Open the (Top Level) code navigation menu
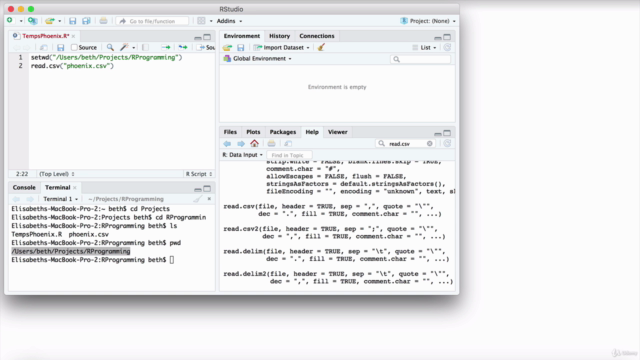The image size is (640, 360). 57,174
